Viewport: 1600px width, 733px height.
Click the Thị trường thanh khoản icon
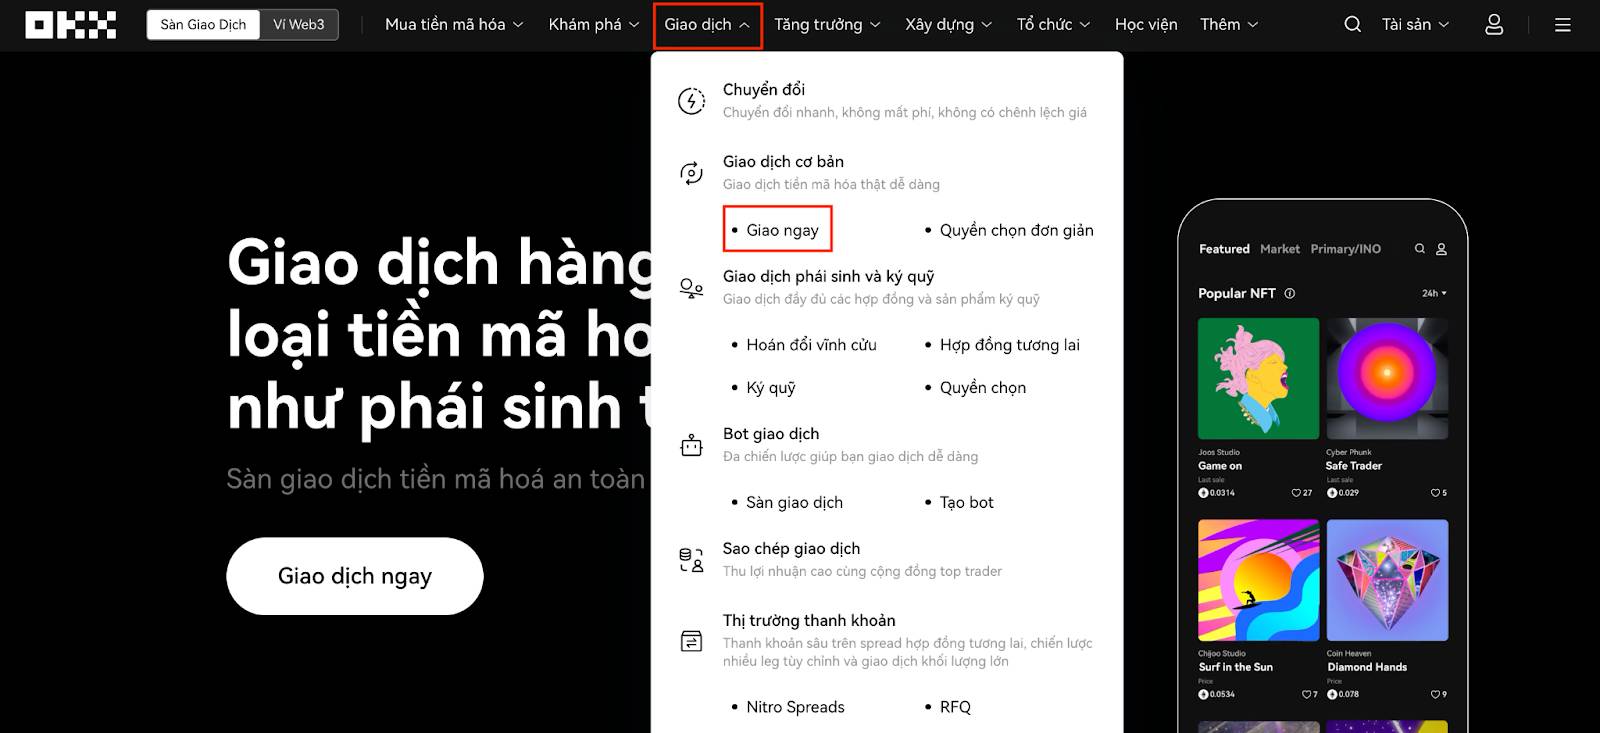pyautogui.click(x=691, y=641)
